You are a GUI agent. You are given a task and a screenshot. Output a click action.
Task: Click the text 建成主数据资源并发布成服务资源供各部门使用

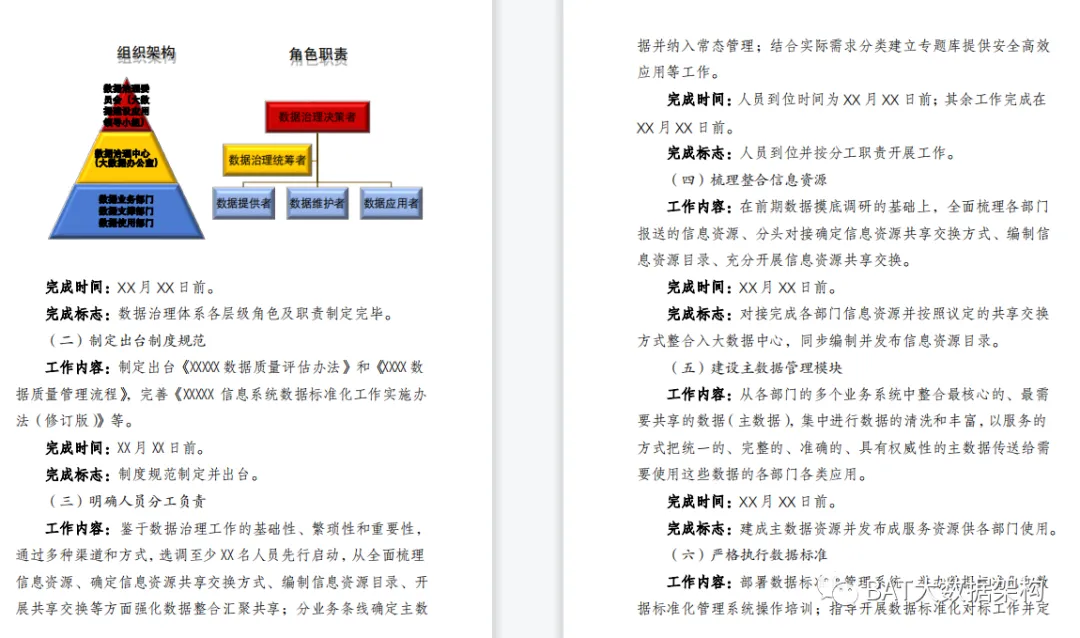coord(899,529)
